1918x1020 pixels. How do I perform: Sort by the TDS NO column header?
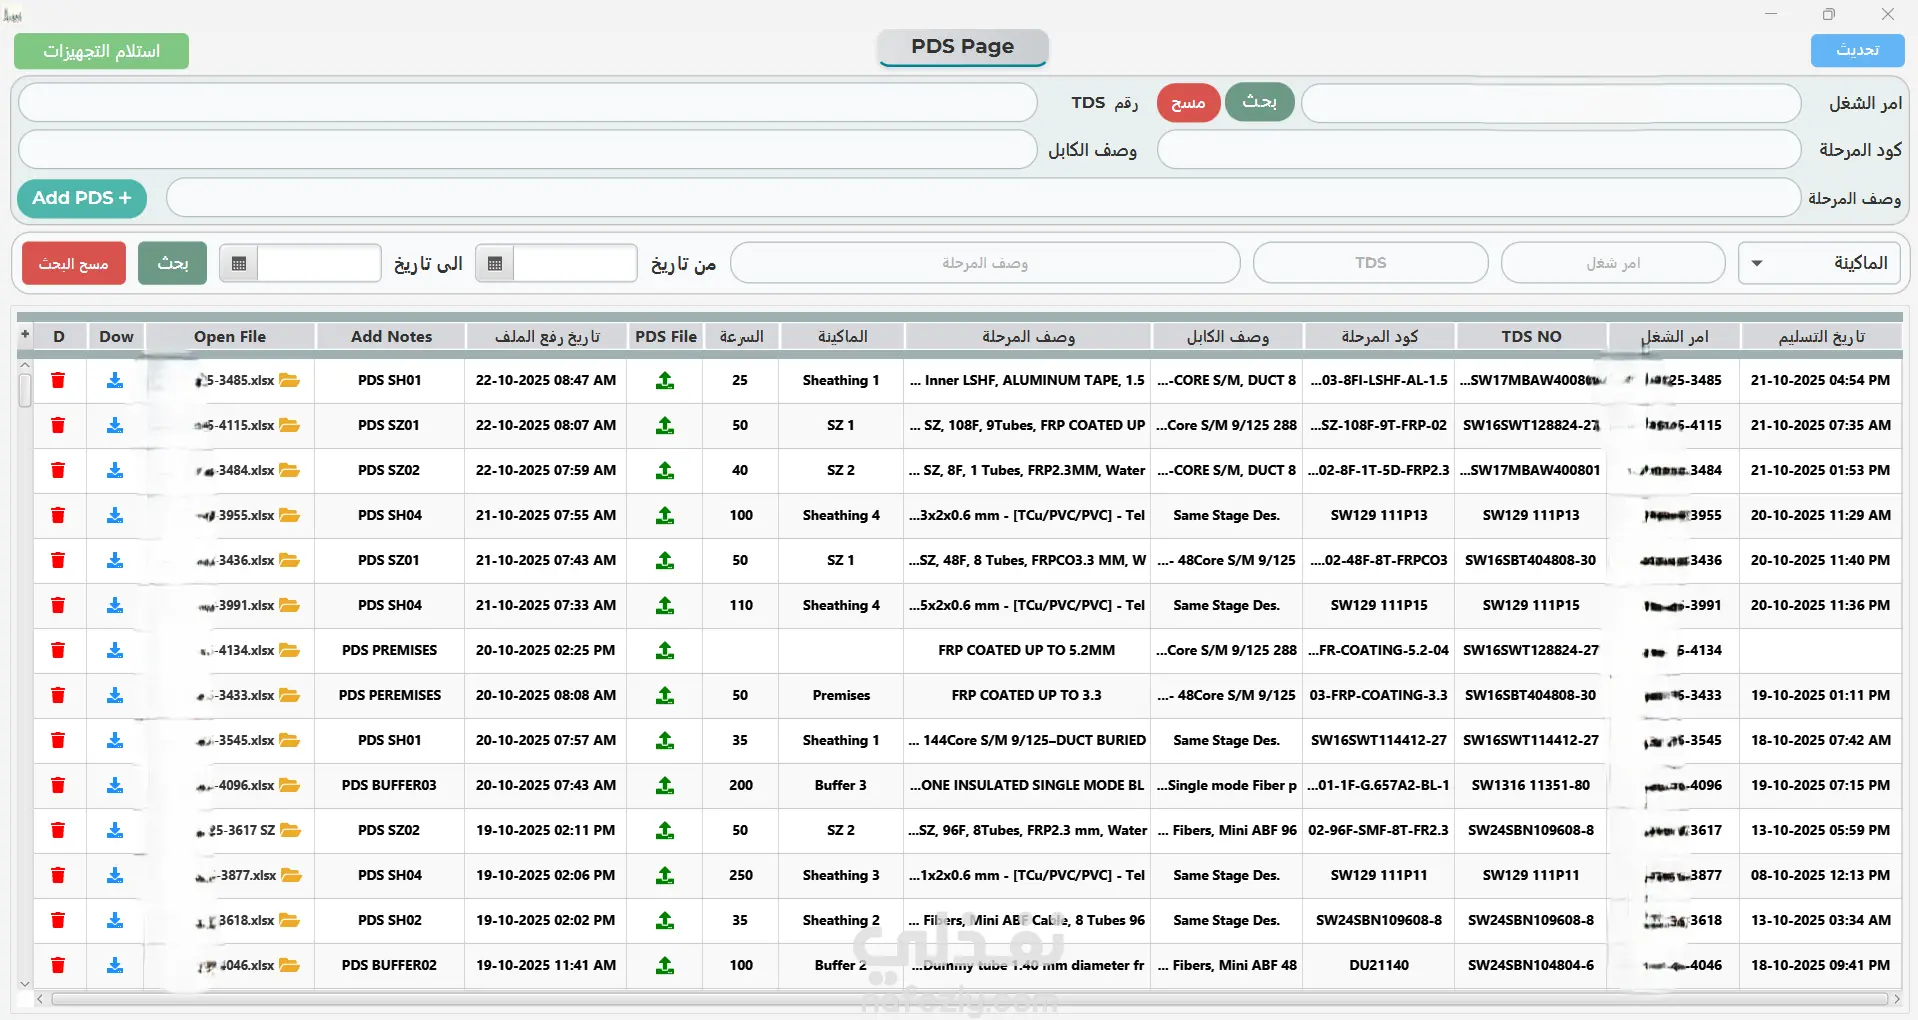(1530, 337)
